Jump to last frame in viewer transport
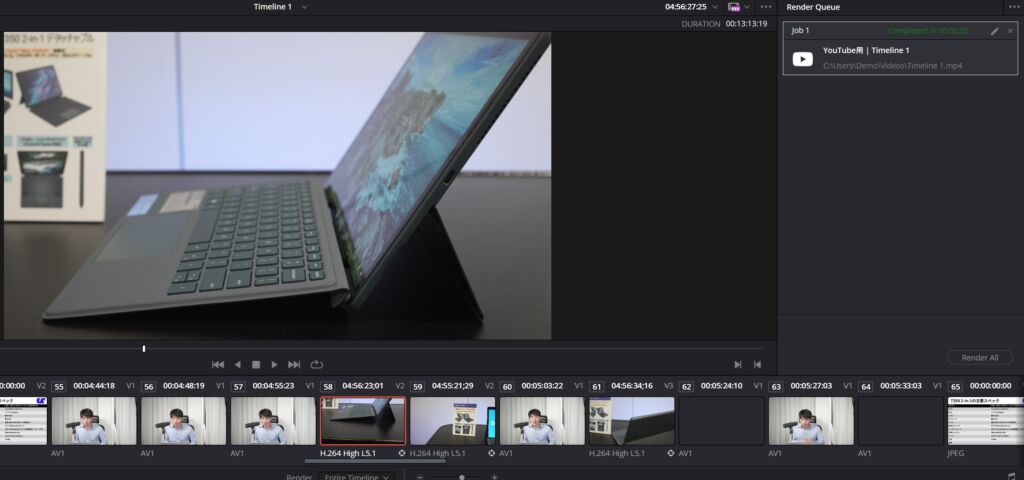Viewport: 1024px width, 480px height. coord(295,364)
